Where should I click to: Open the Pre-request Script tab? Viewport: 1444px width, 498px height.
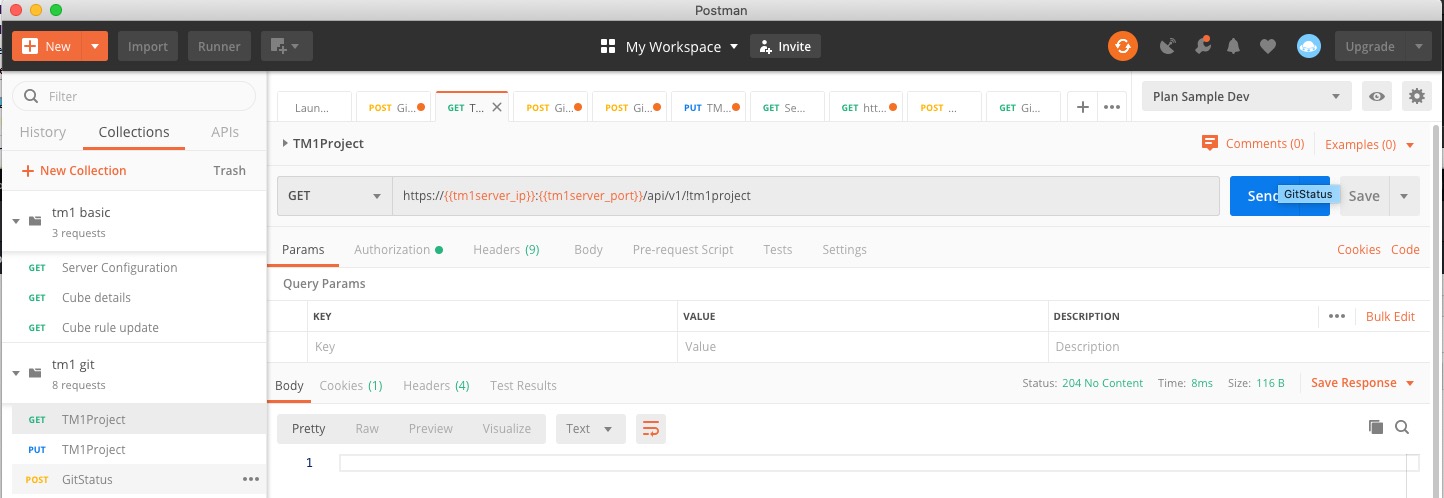(x=683, y=249)
